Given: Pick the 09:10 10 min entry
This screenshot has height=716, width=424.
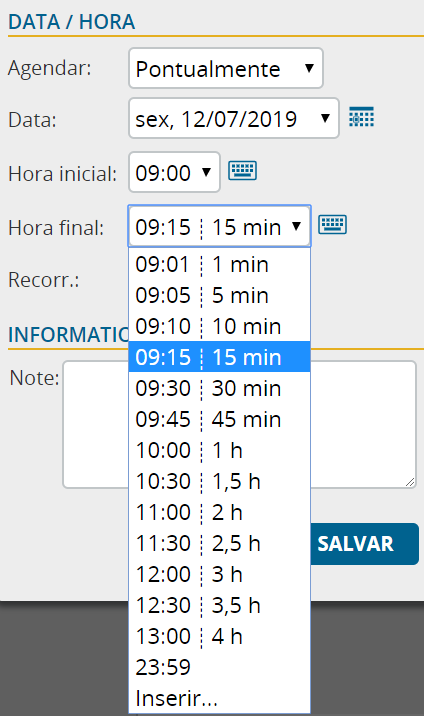Looking at the screenshot, I should (x=220, y=326).
